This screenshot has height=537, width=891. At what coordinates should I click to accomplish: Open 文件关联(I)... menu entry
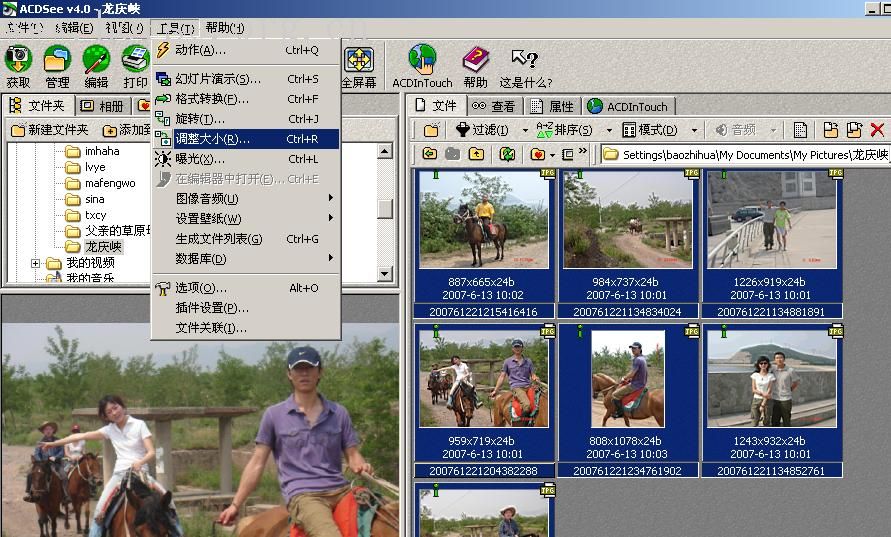[x=245, y=328]
